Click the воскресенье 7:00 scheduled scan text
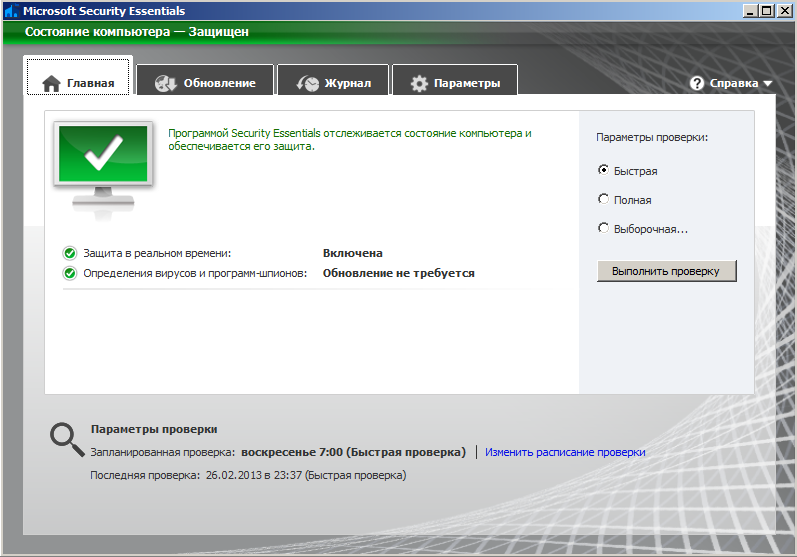797x557 pixels. pyautogui.click(x=353, y=452)
